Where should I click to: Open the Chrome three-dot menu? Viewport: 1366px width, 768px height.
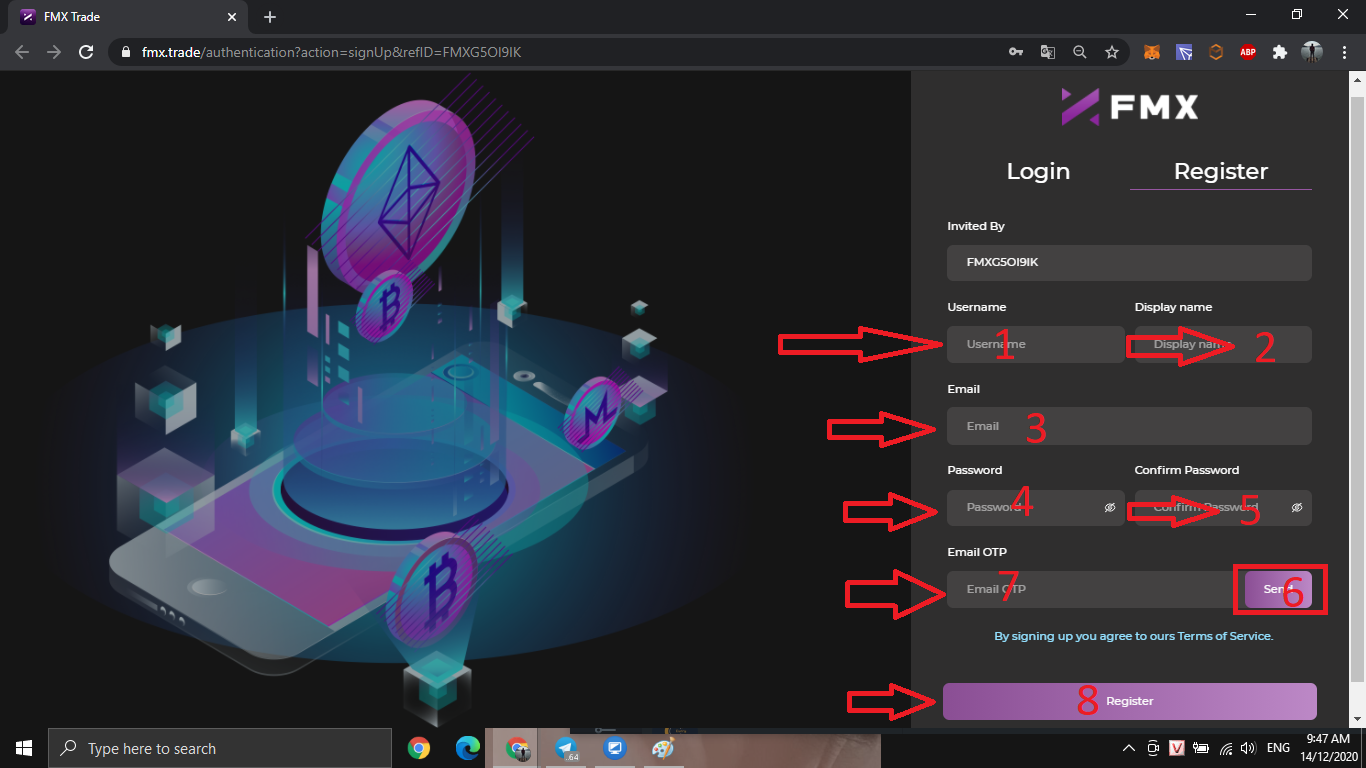pos(1343,52)
